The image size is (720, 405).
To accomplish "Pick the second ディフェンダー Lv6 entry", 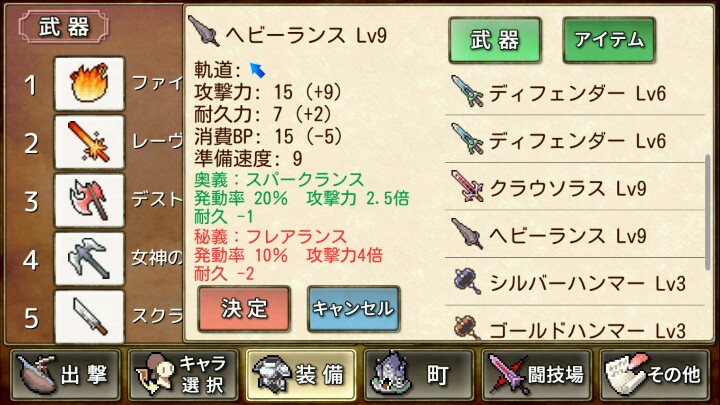I will pyautogui.click(x=575, y=140).
